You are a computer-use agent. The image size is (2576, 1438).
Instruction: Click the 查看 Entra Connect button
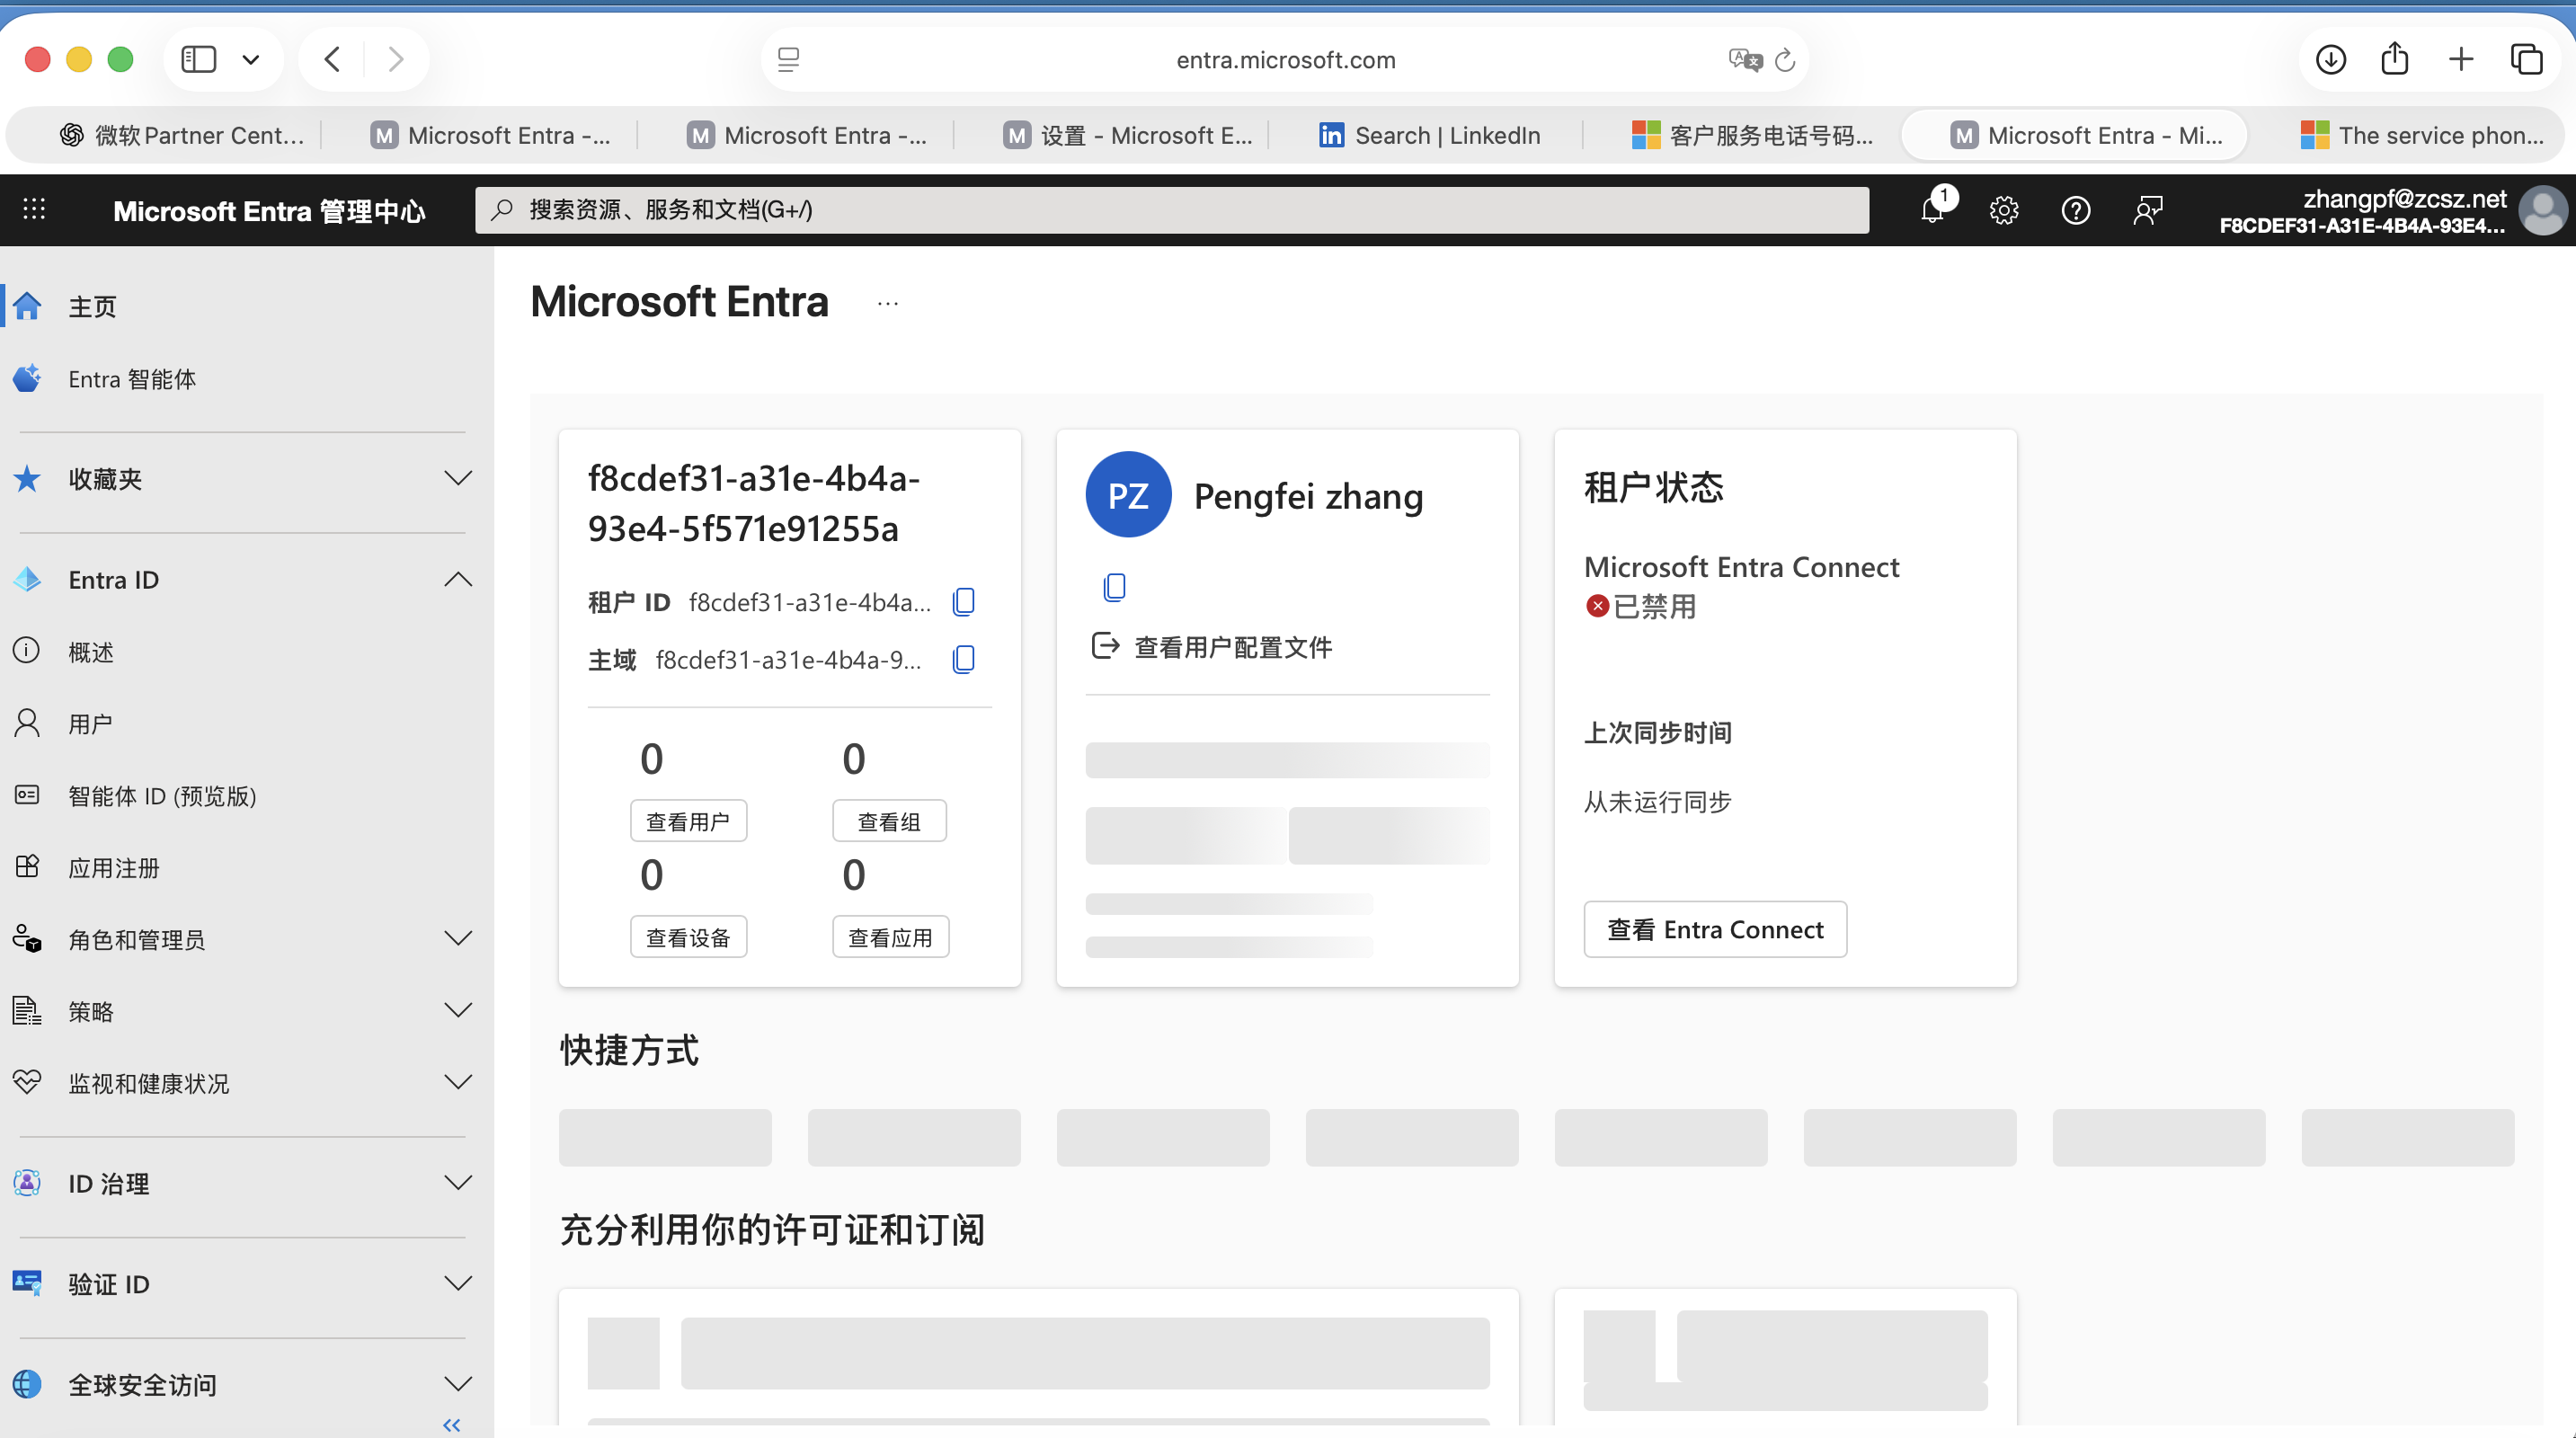(1714, 930)
